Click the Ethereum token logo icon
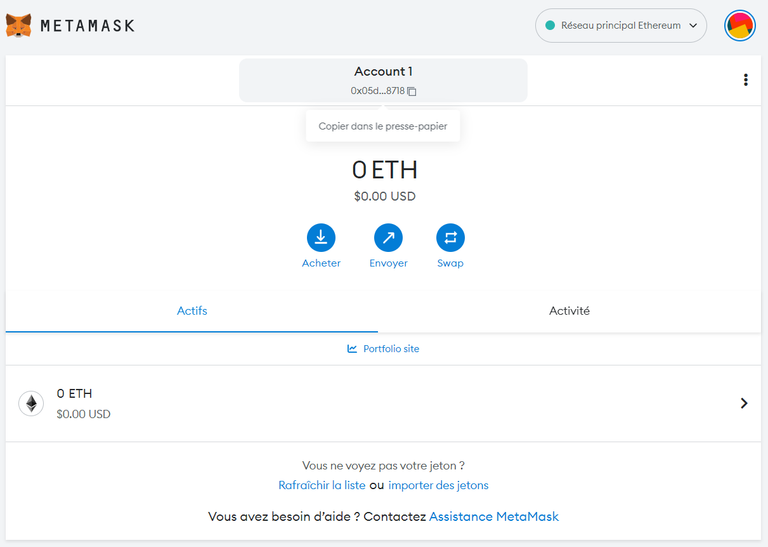Image resolution: width=768 pixels, height=547 pixels. coord(31,404)
